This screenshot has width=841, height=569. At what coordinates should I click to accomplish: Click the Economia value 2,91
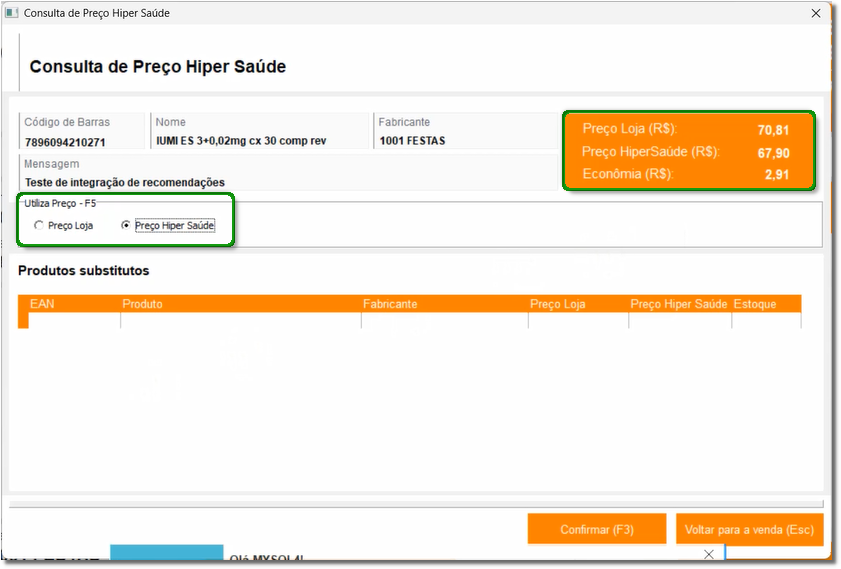pyautogui.click(x=777, y=174)
